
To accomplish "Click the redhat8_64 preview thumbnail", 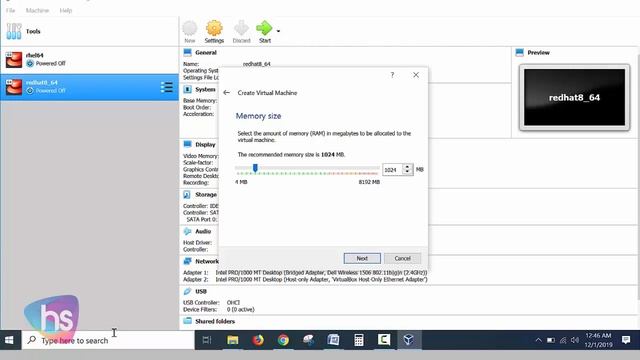I will 574,97.
